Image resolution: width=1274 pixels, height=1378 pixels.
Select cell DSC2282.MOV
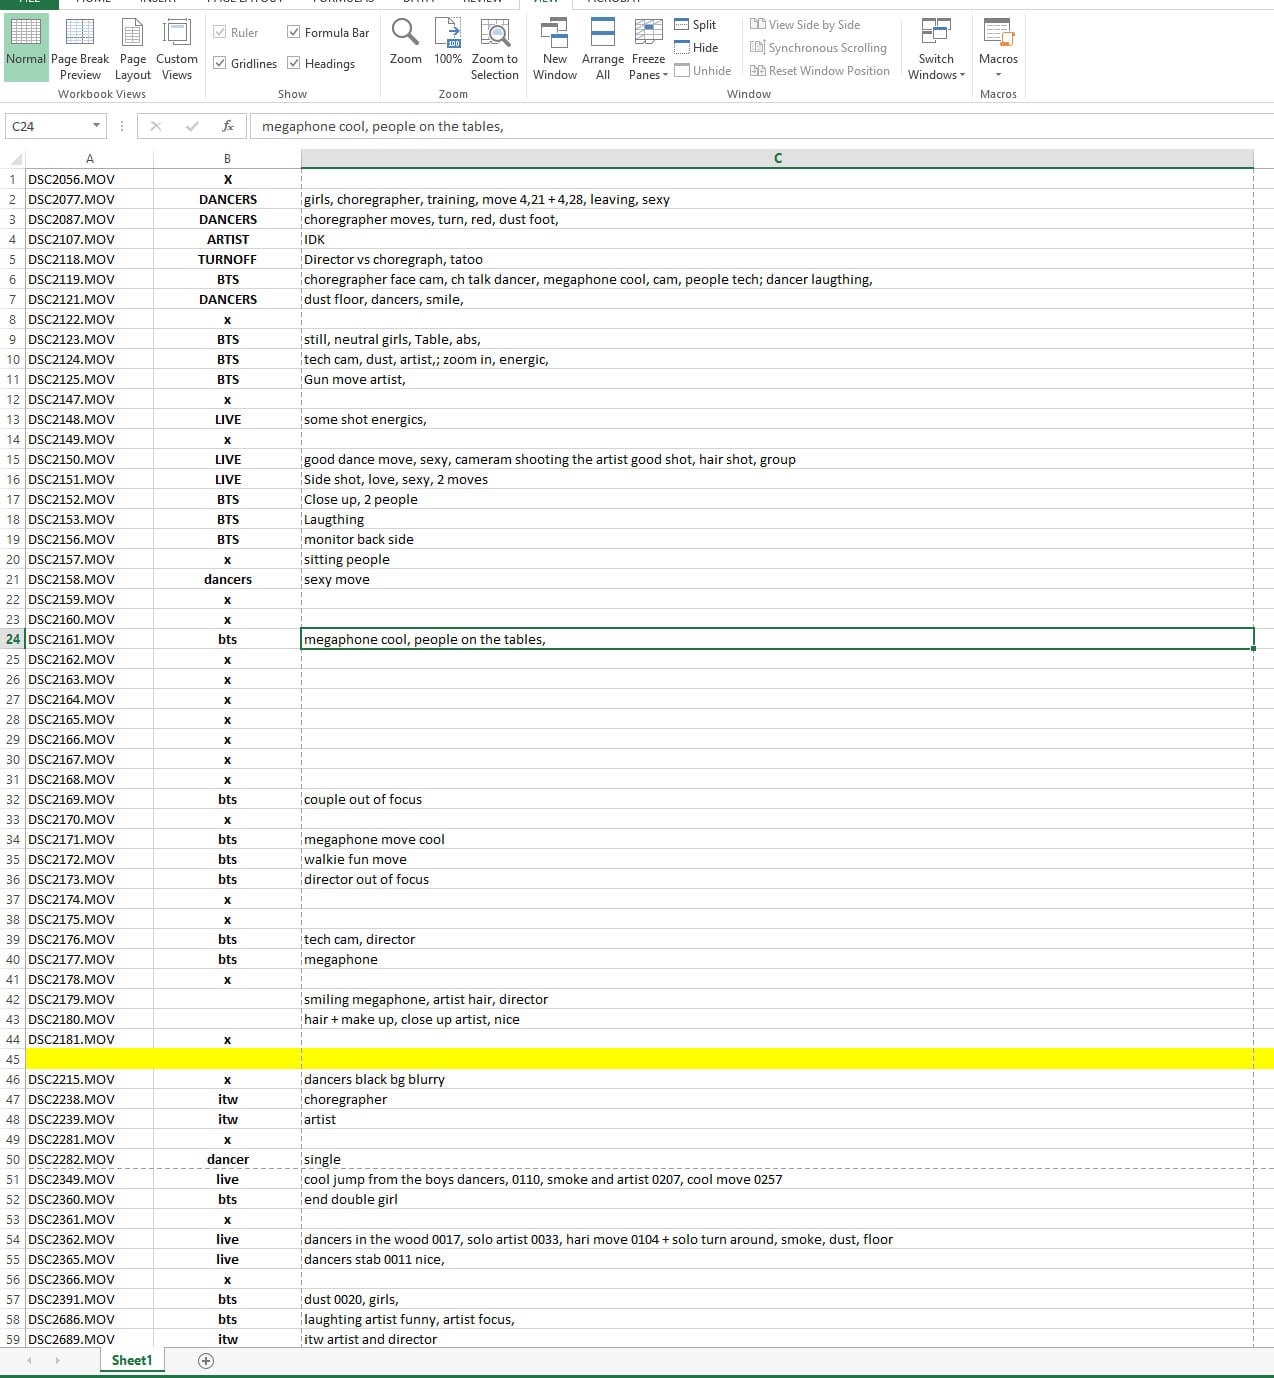tap(89, 1159)
